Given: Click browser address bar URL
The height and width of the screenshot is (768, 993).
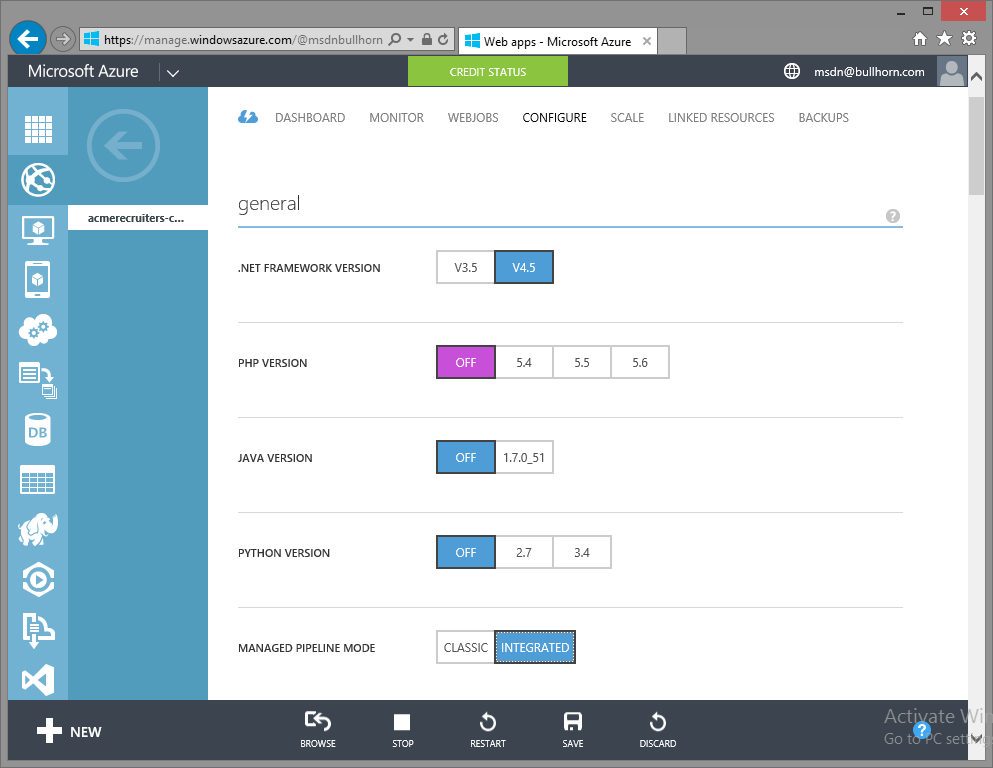Looking at the screenshot, I should coord(243,40).
